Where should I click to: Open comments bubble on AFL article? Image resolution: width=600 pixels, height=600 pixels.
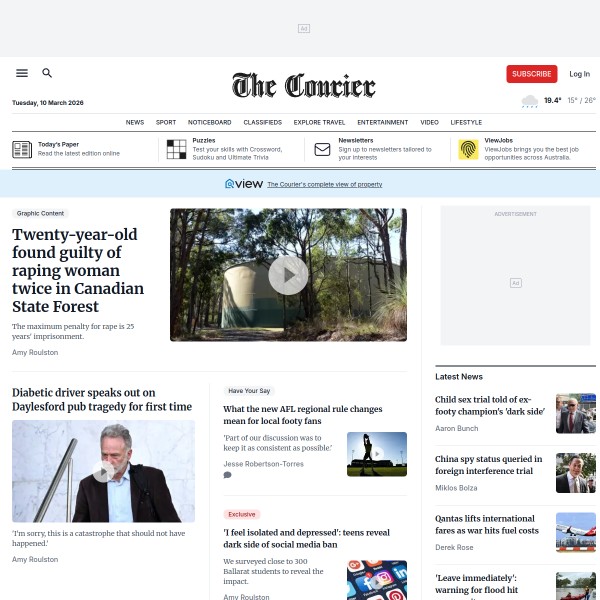point(227,475)
